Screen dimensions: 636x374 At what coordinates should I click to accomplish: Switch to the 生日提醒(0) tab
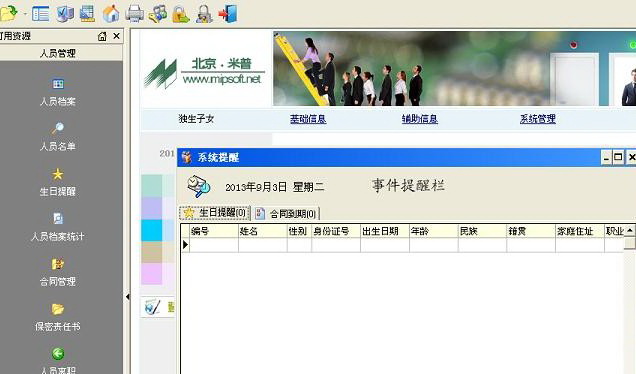pyautogui.click(x=215, y=213)
